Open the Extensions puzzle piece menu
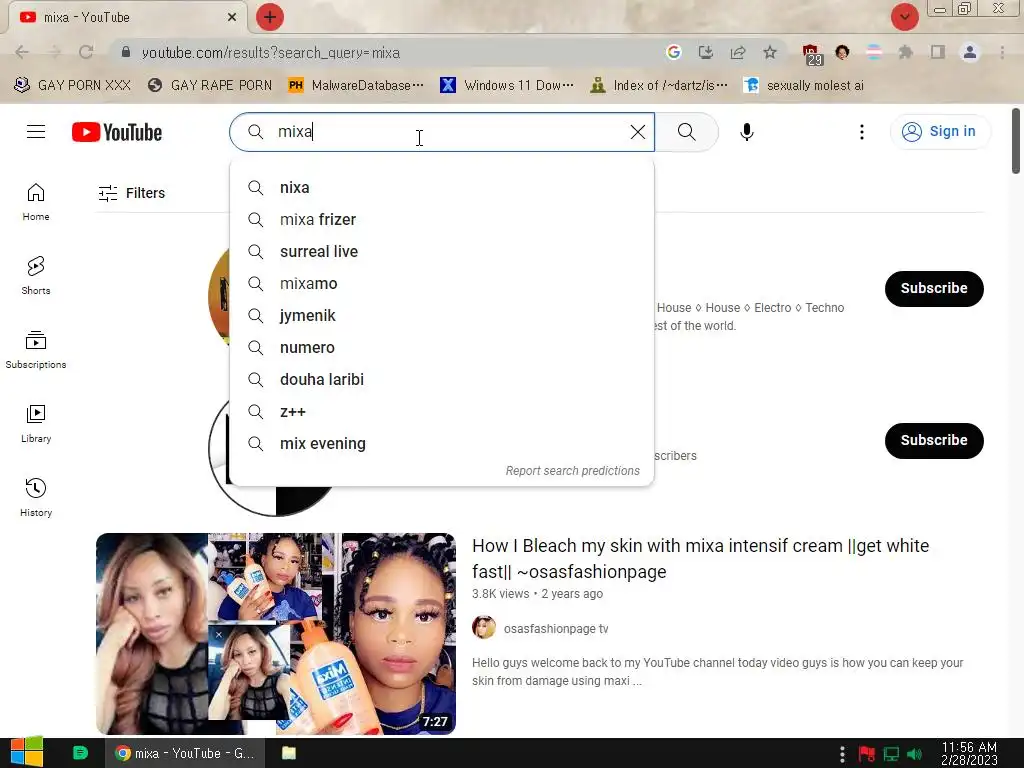The width and height of the screenshot is (1024, 768). (905, 52)
